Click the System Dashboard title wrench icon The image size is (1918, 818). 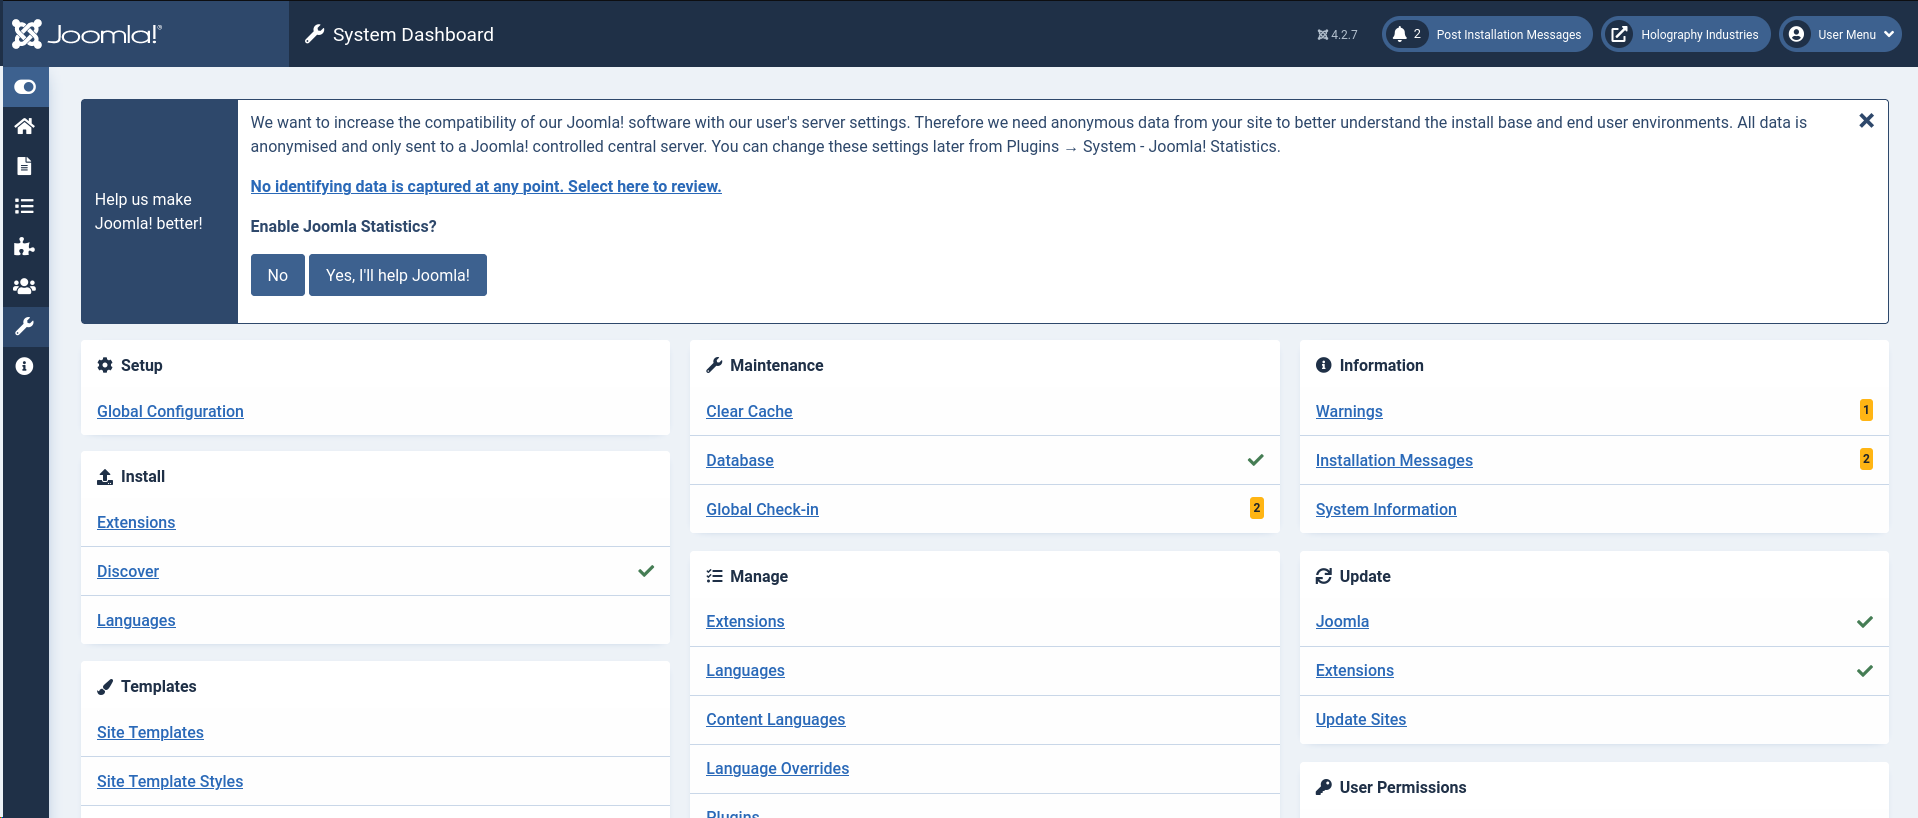click(315, 34)
